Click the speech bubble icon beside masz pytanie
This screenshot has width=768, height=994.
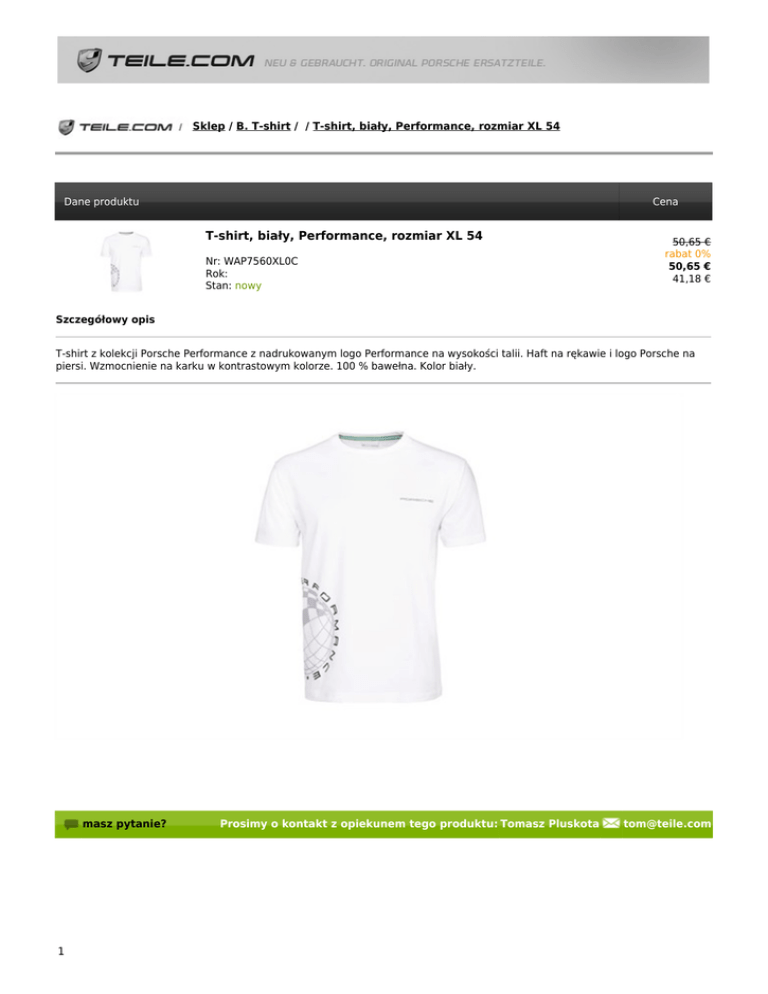pos(71,824)
